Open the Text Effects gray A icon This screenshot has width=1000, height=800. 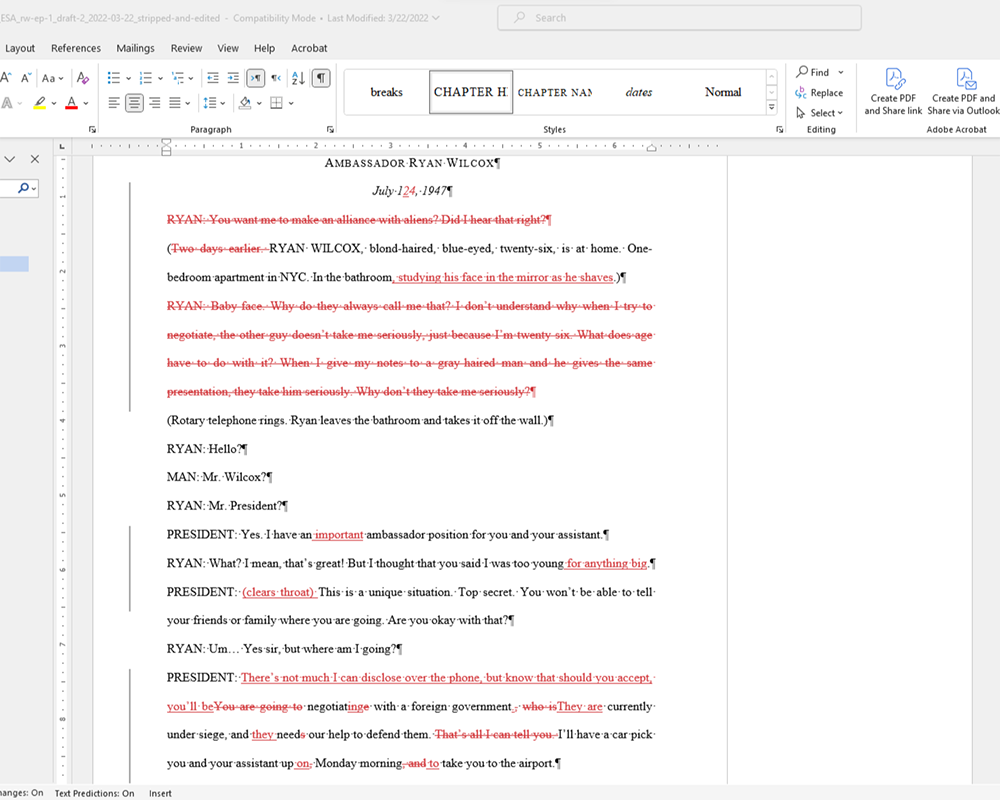[x=7, y=103]
